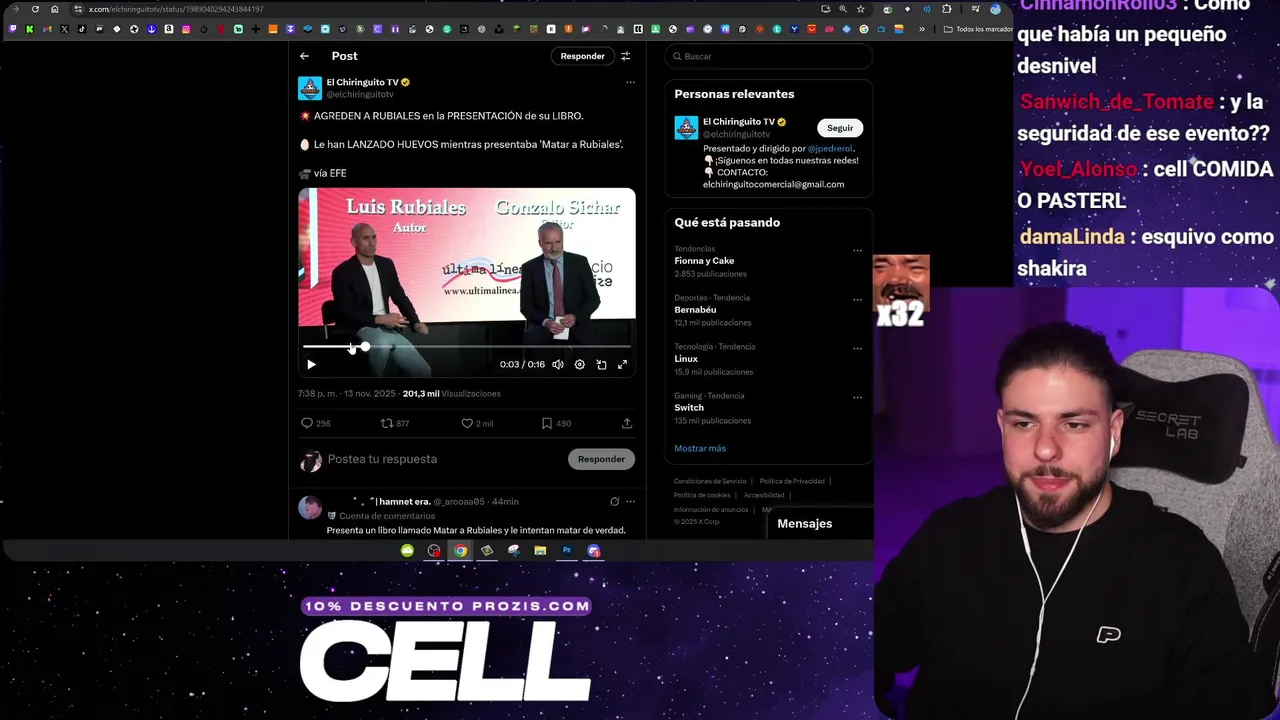This screenshot has width=1280, height=720.
Task: Open three-dot menu for Linux trend
Action: pos(857,349)
